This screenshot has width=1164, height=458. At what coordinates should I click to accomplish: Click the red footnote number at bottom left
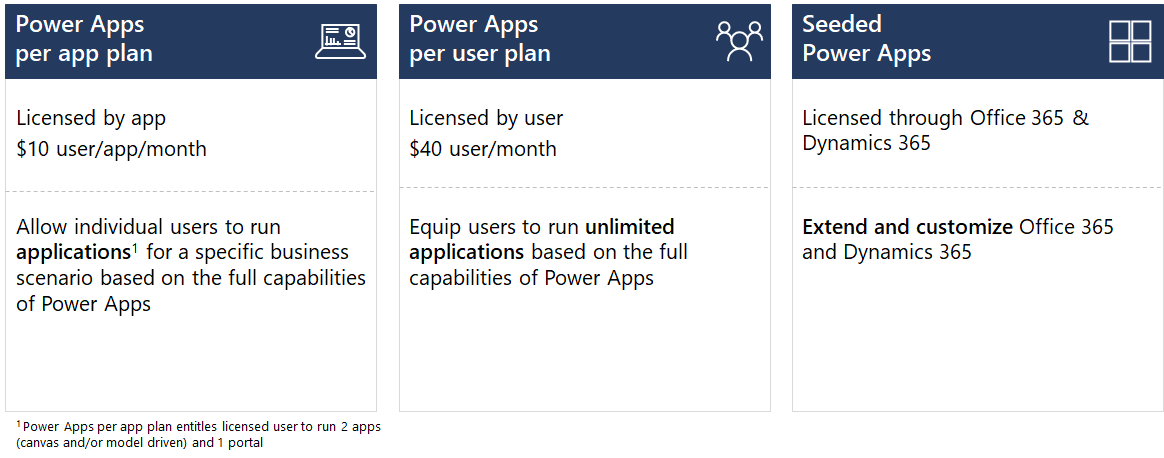click(18, 425)
